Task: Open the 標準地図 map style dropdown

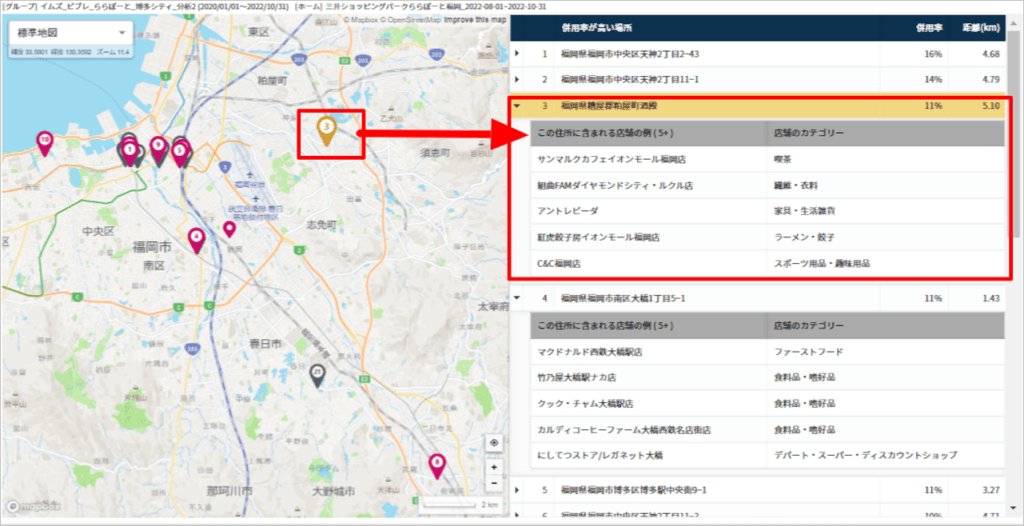Action: (71, 33)
